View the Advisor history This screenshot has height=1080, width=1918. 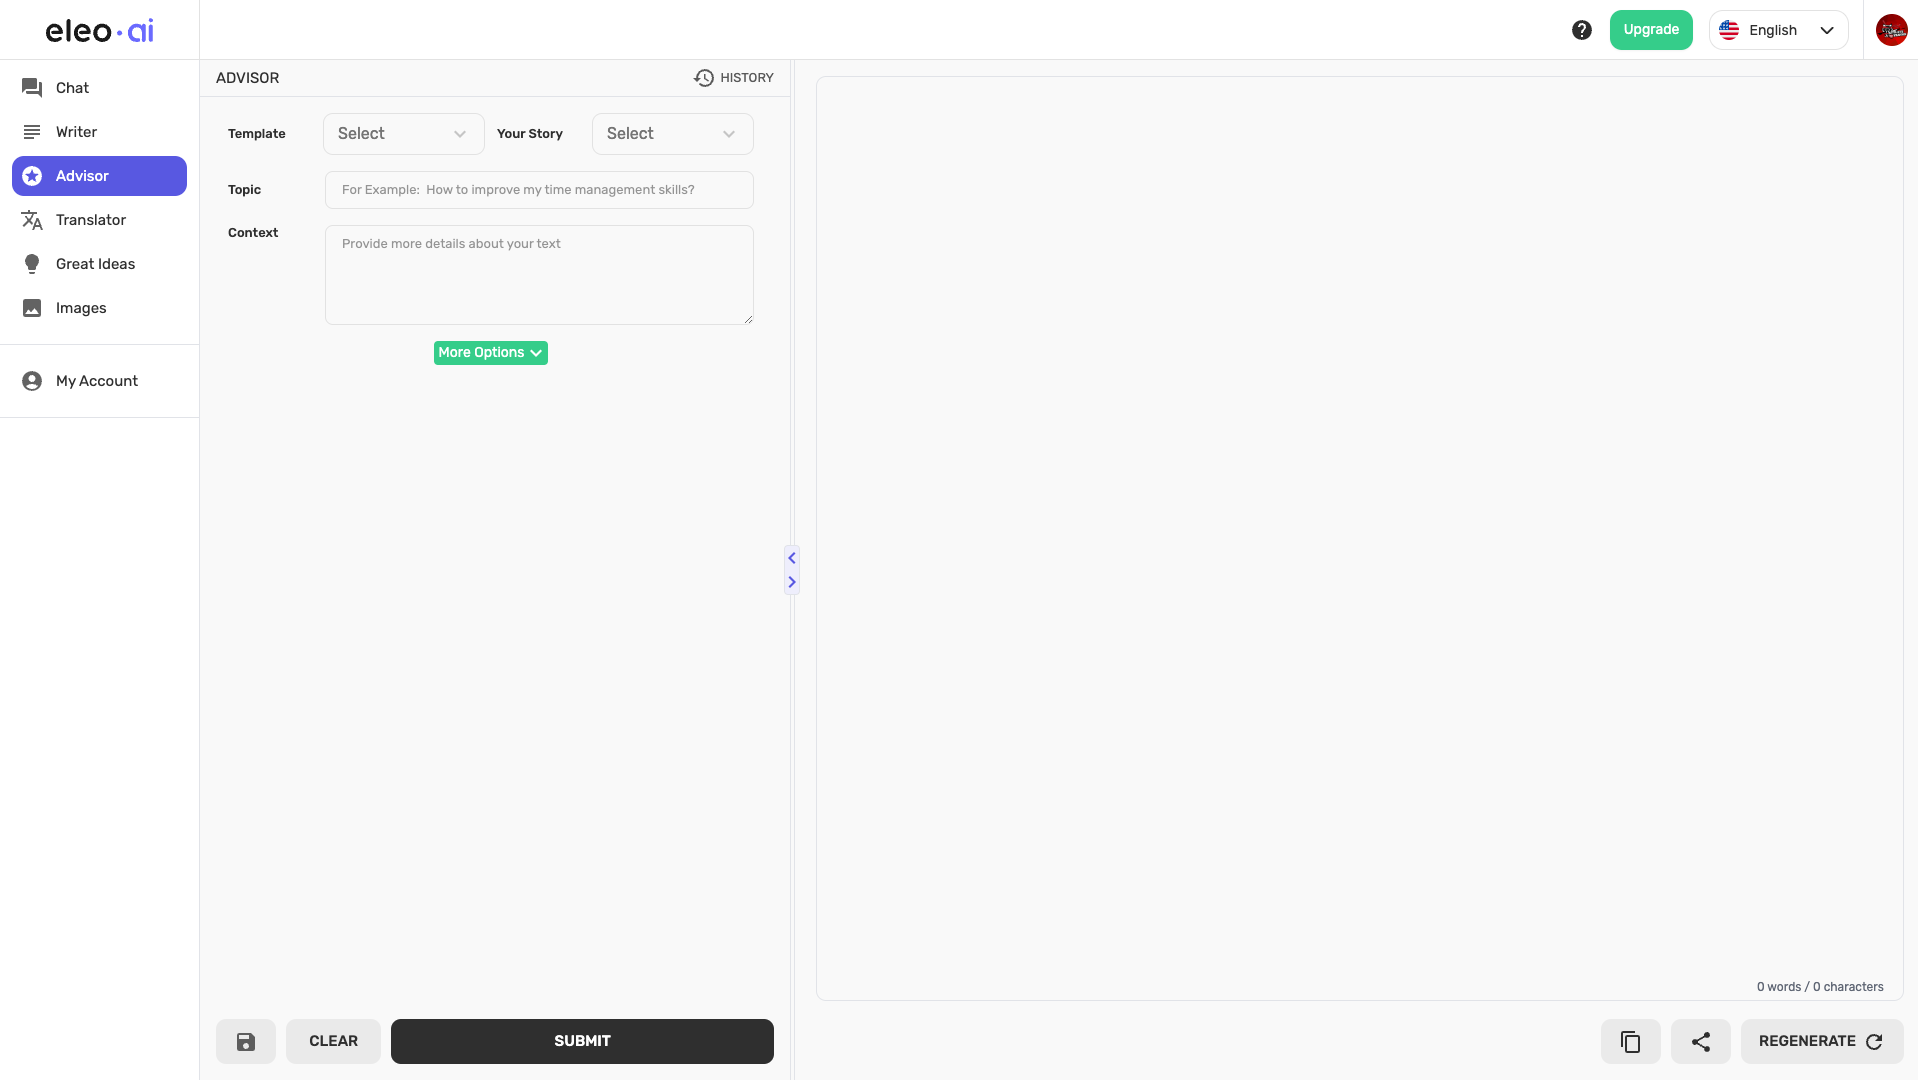coord(734,78)
